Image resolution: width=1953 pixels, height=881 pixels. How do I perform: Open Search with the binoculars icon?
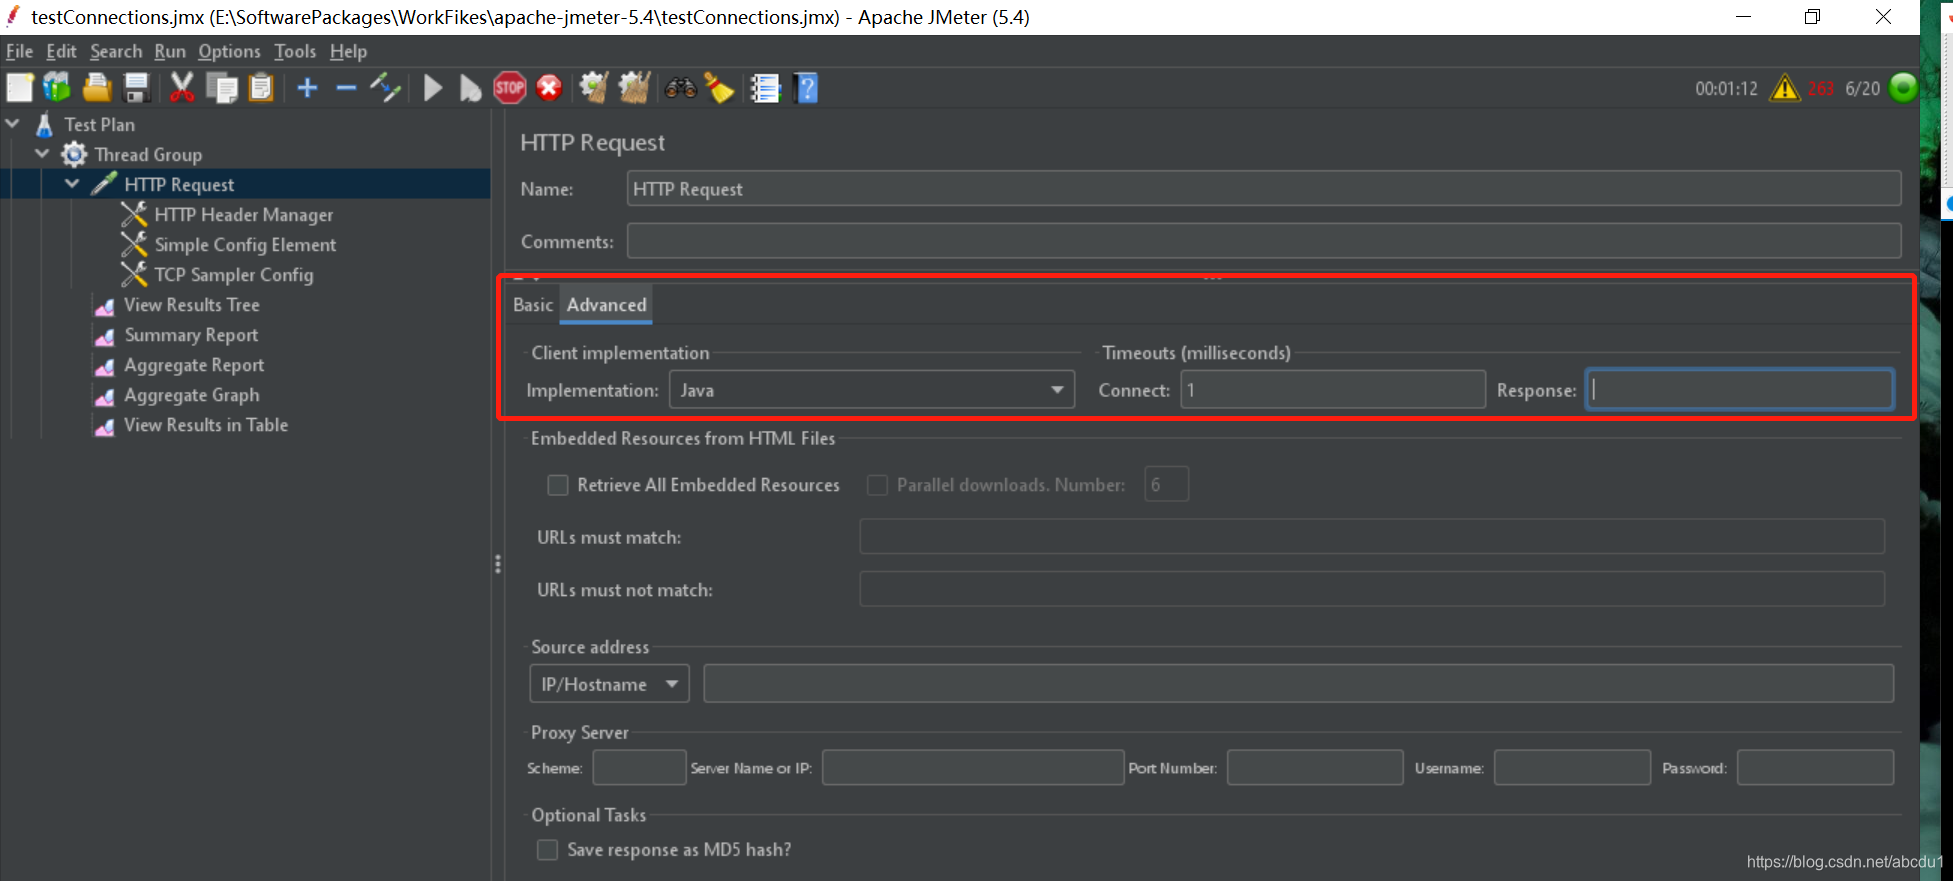681,88
